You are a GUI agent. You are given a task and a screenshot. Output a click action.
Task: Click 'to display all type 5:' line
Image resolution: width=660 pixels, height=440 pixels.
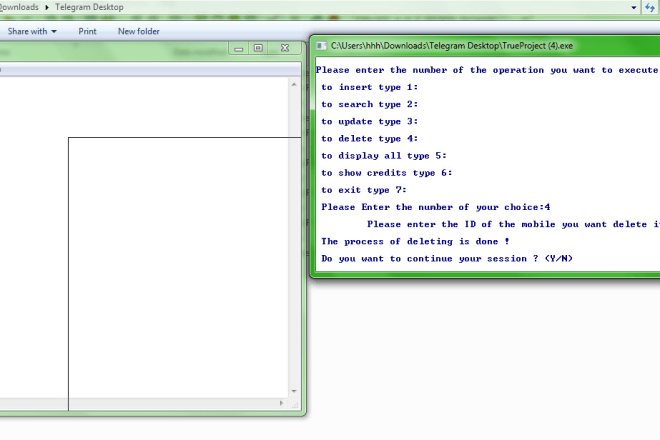coord(384,156)
